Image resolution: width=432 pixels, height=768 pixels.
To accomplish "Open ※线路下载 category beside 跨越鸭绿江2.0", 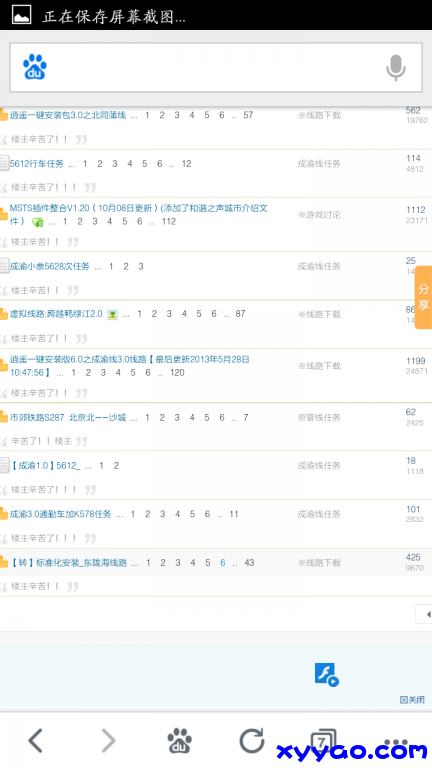I will [319, 314].
